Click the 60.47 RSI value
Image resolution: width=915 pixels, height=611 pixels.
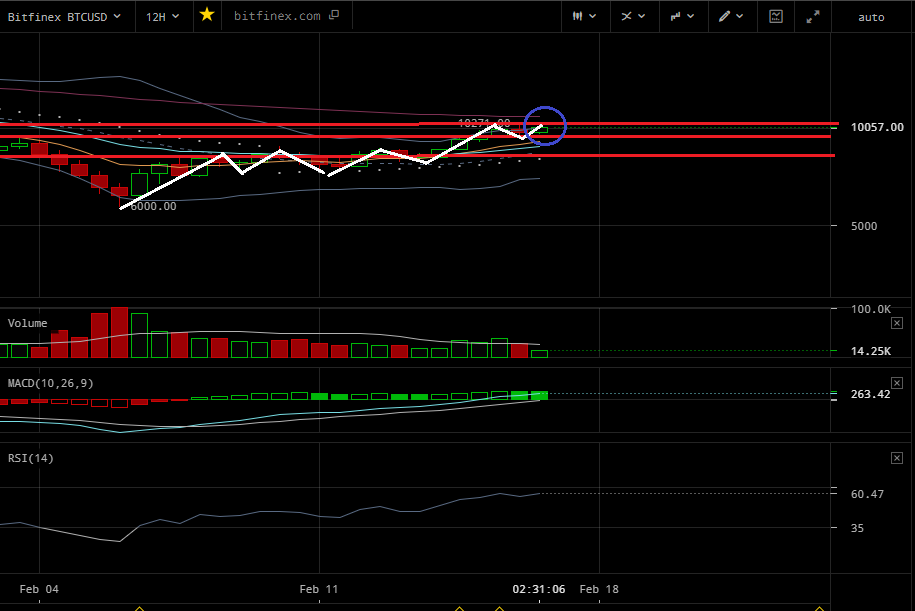(x=867, y=494)
